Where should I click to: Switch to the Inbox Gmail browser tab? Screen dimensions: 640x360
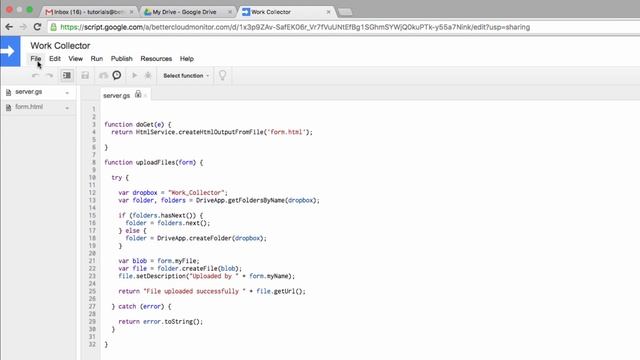click(x=89, y=12)
